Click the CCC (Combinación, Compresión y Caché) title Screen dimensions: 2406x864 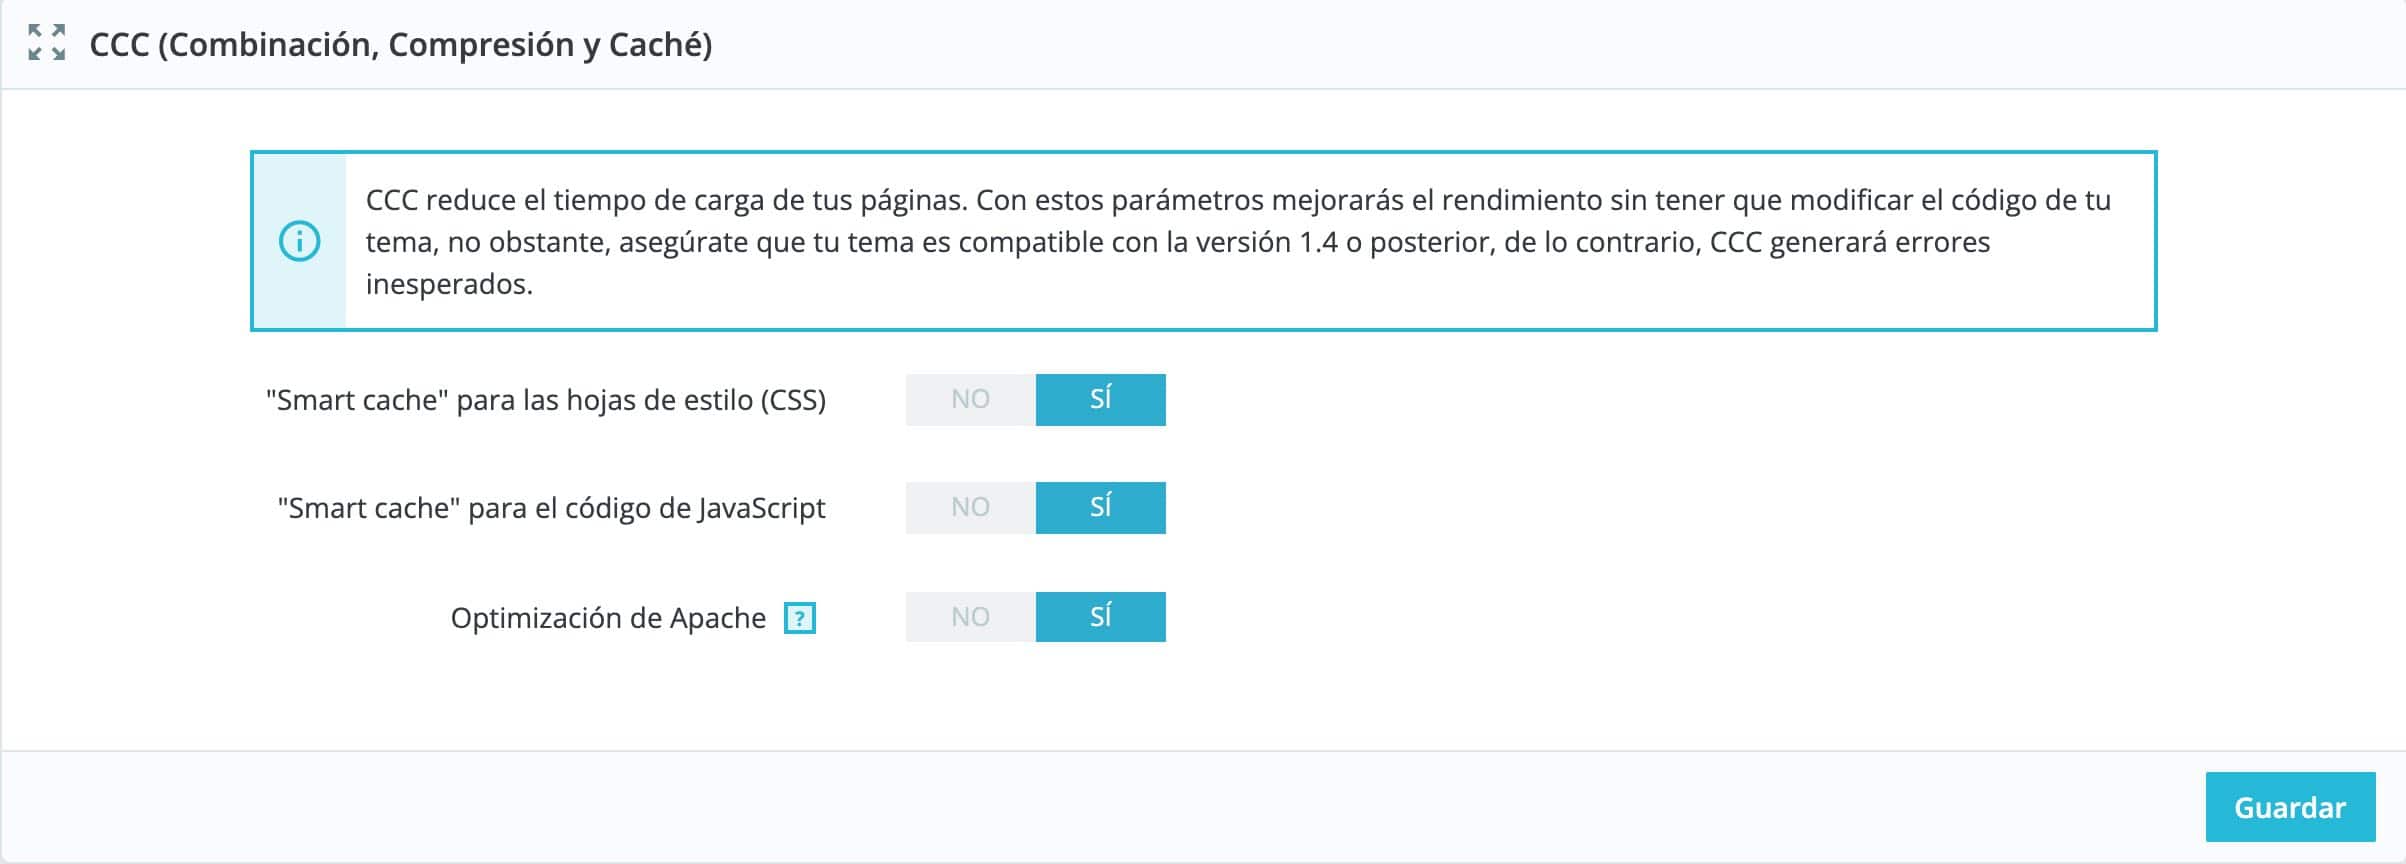click(x=400, y=45)
